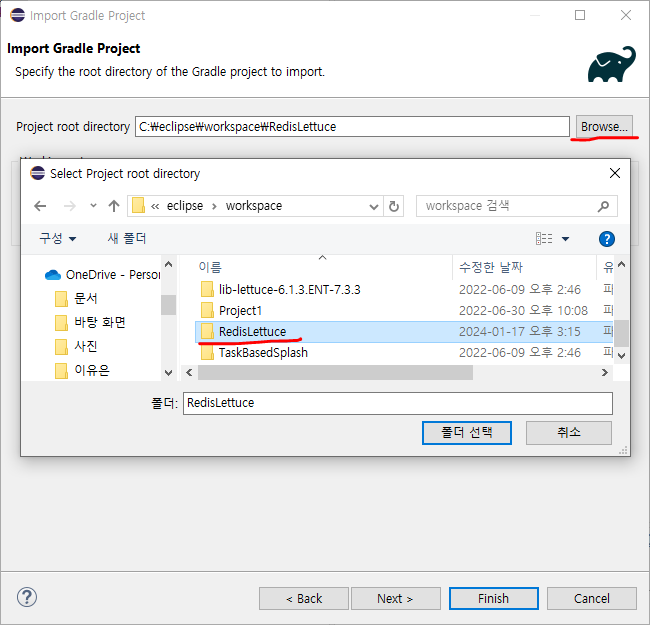Click the 새 폴더 new folder button
This screenshot has width=650, height=625.
[127, 239]
